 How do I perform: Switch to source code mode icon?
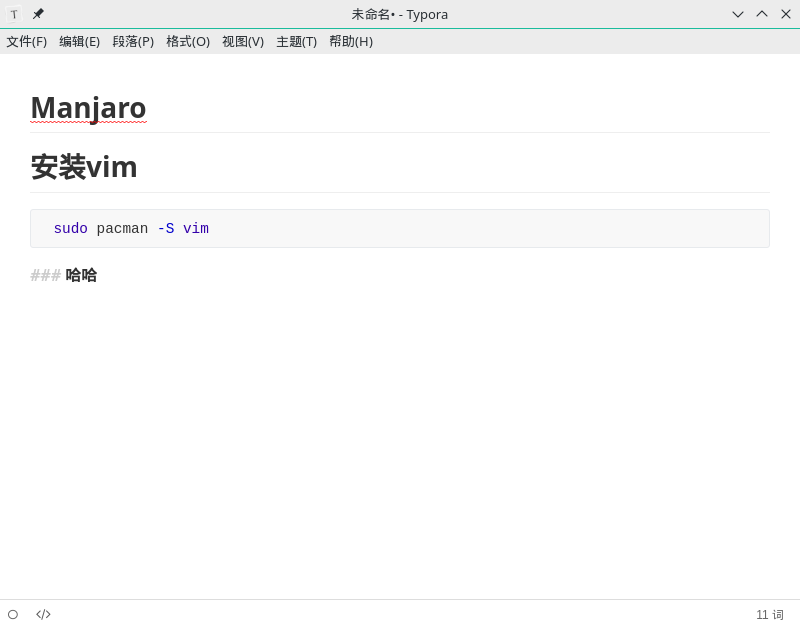[x=43, y=614]
